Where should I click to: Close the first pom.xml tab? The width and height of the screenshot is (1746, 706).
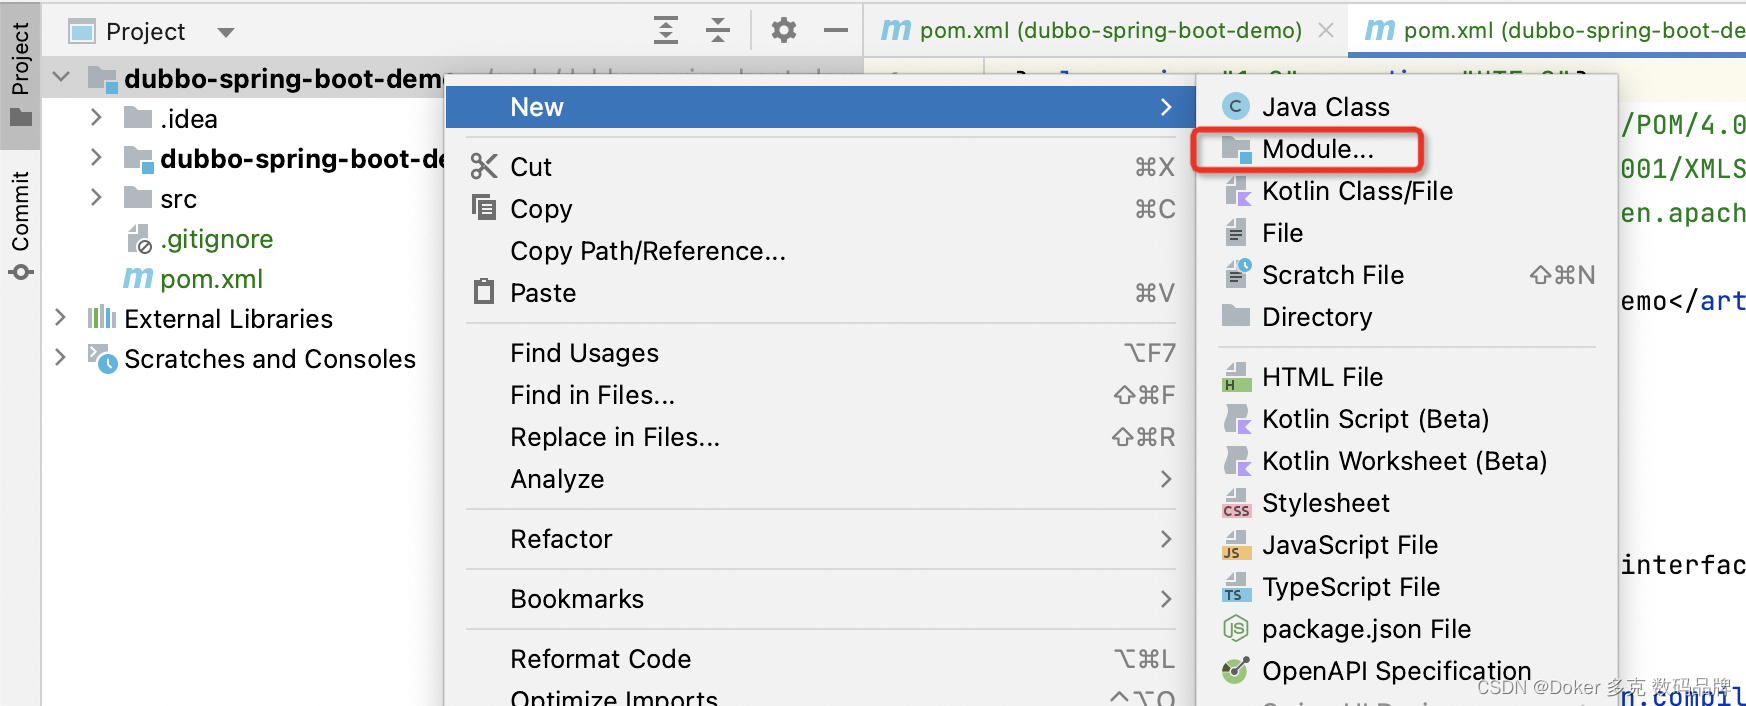(1326, 30)
